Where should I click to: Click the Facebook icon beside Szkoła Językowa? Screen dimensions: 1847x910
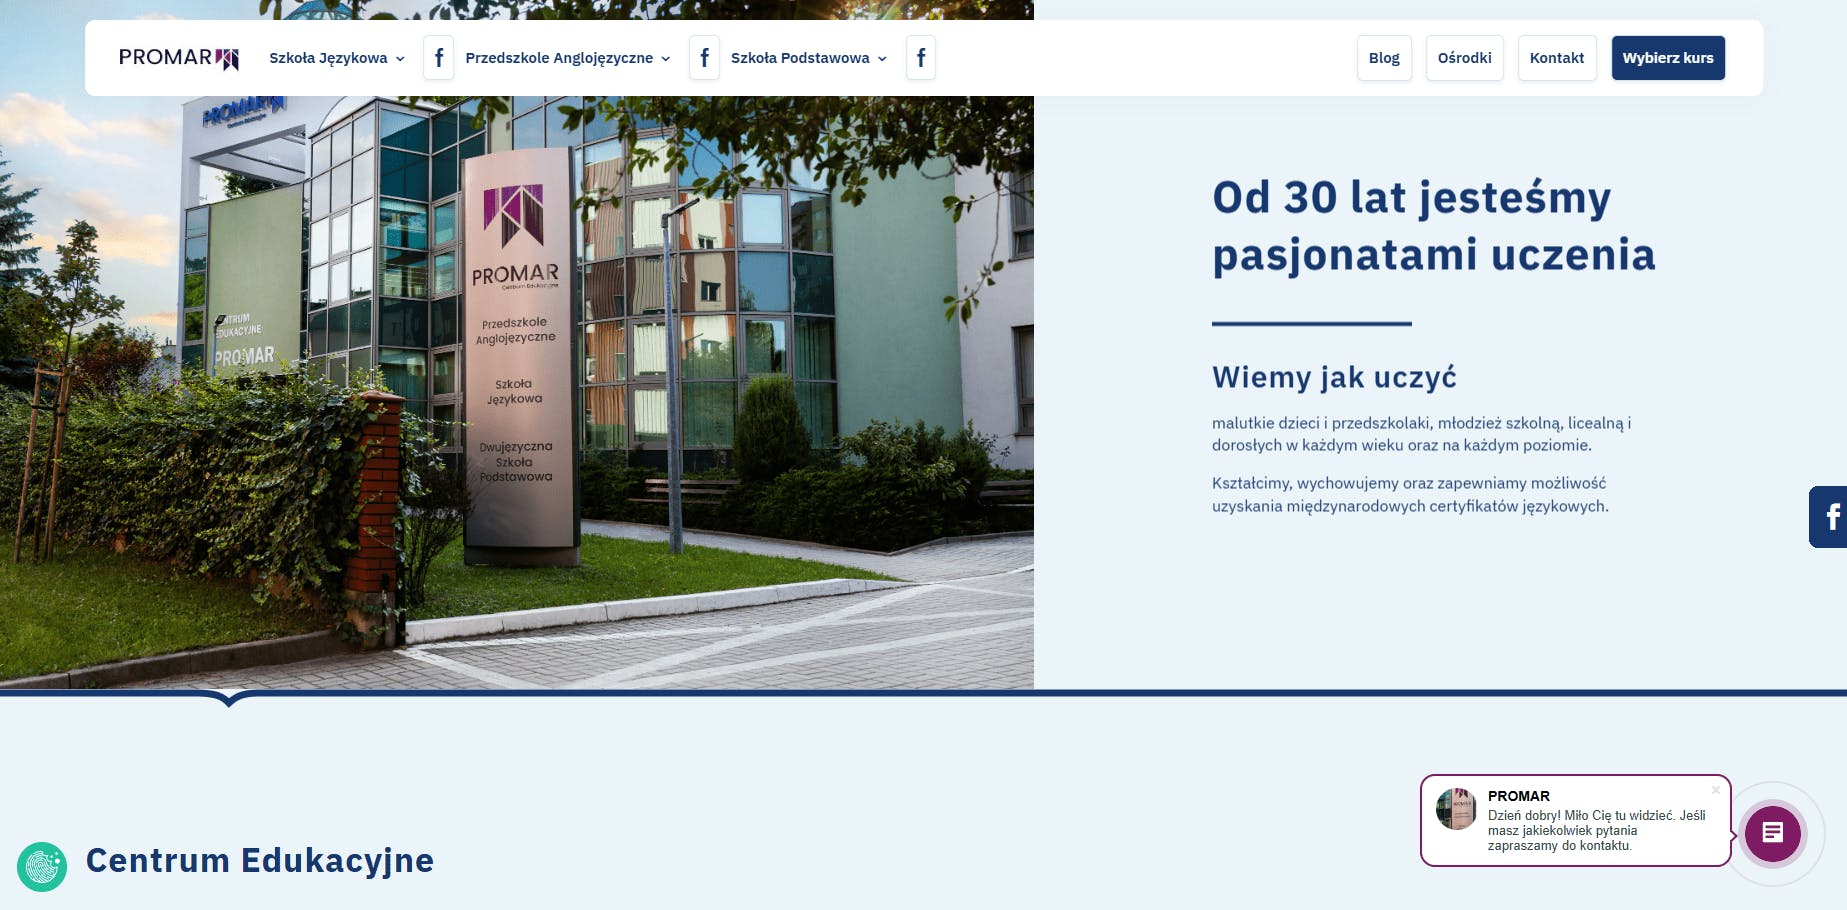tap(438, 58)
